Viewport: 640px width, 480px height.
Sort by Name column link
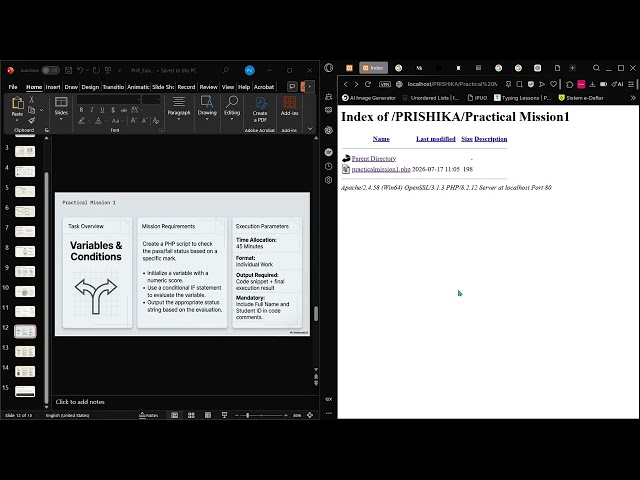click(x=381, y=139)
